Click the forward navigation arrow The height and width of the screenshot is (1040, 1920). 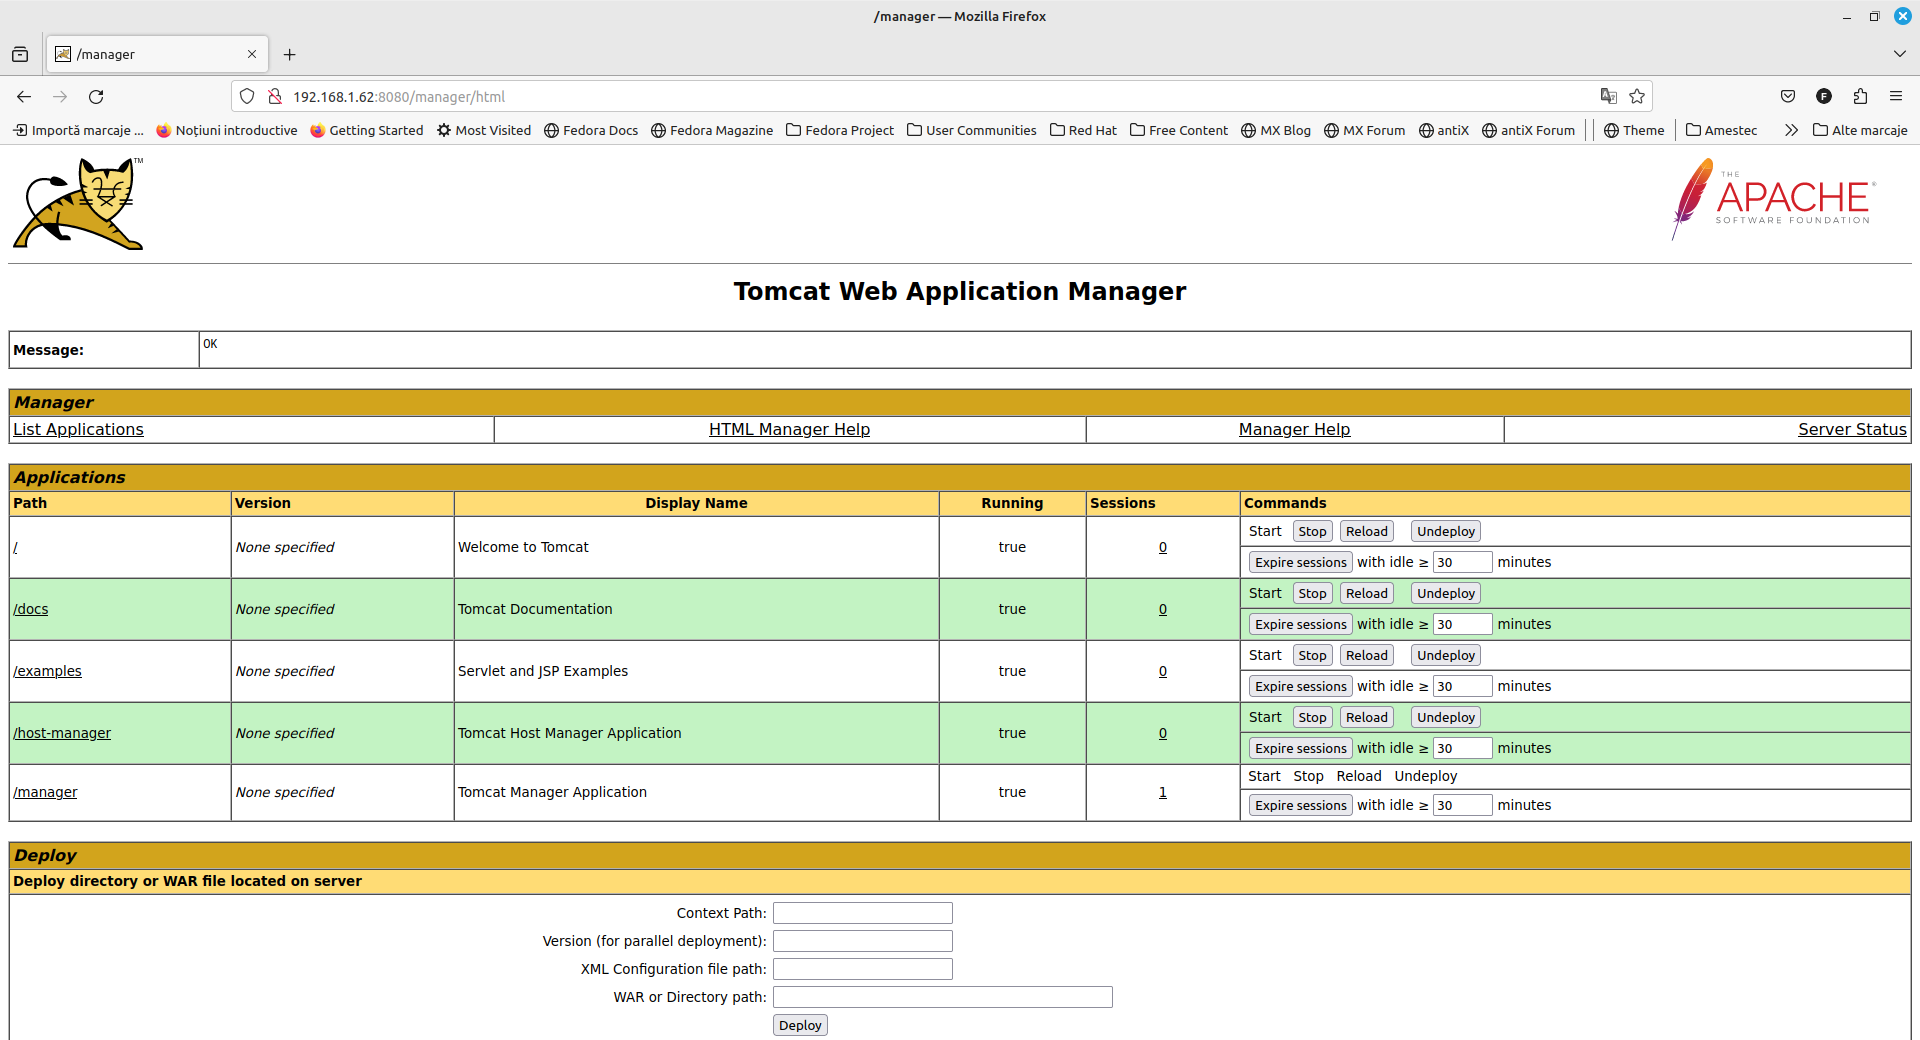(60, 97)
